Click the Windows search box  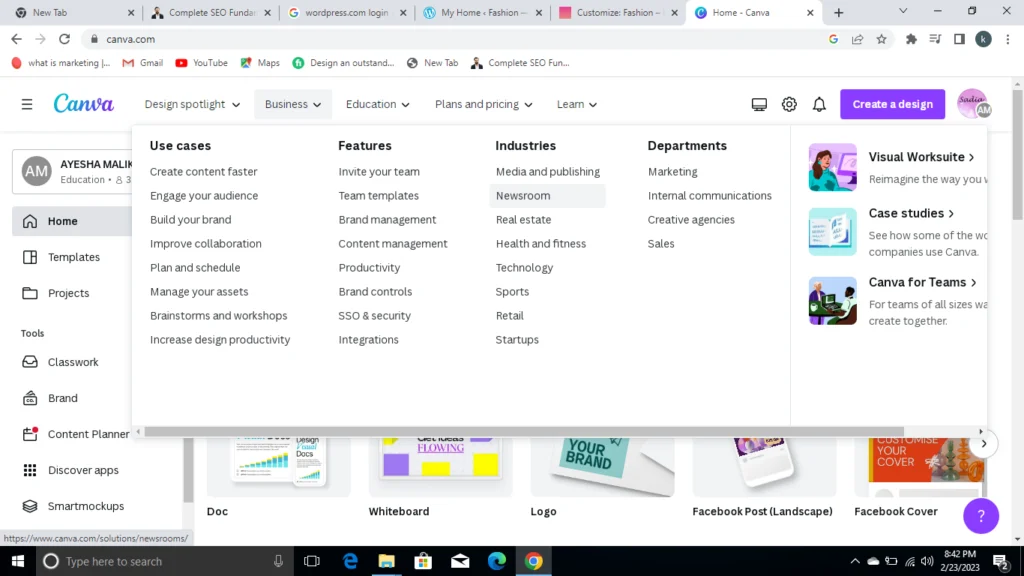click(163, 561)
